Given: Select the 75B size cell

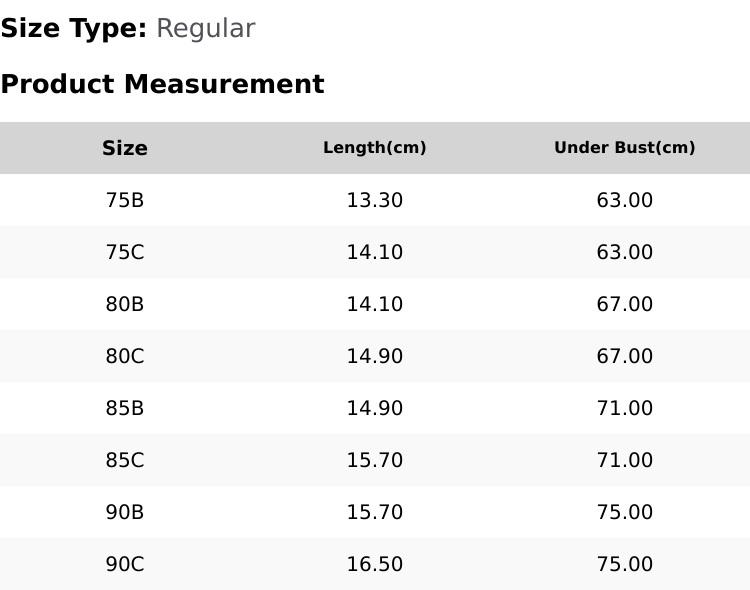Looking at the screenshot, I should pos(125,200).
